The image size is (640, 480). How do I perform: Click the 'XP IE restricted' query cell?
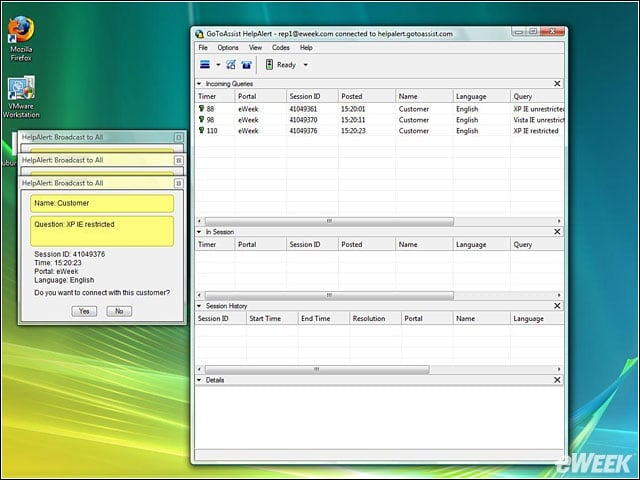coord(536,131)
